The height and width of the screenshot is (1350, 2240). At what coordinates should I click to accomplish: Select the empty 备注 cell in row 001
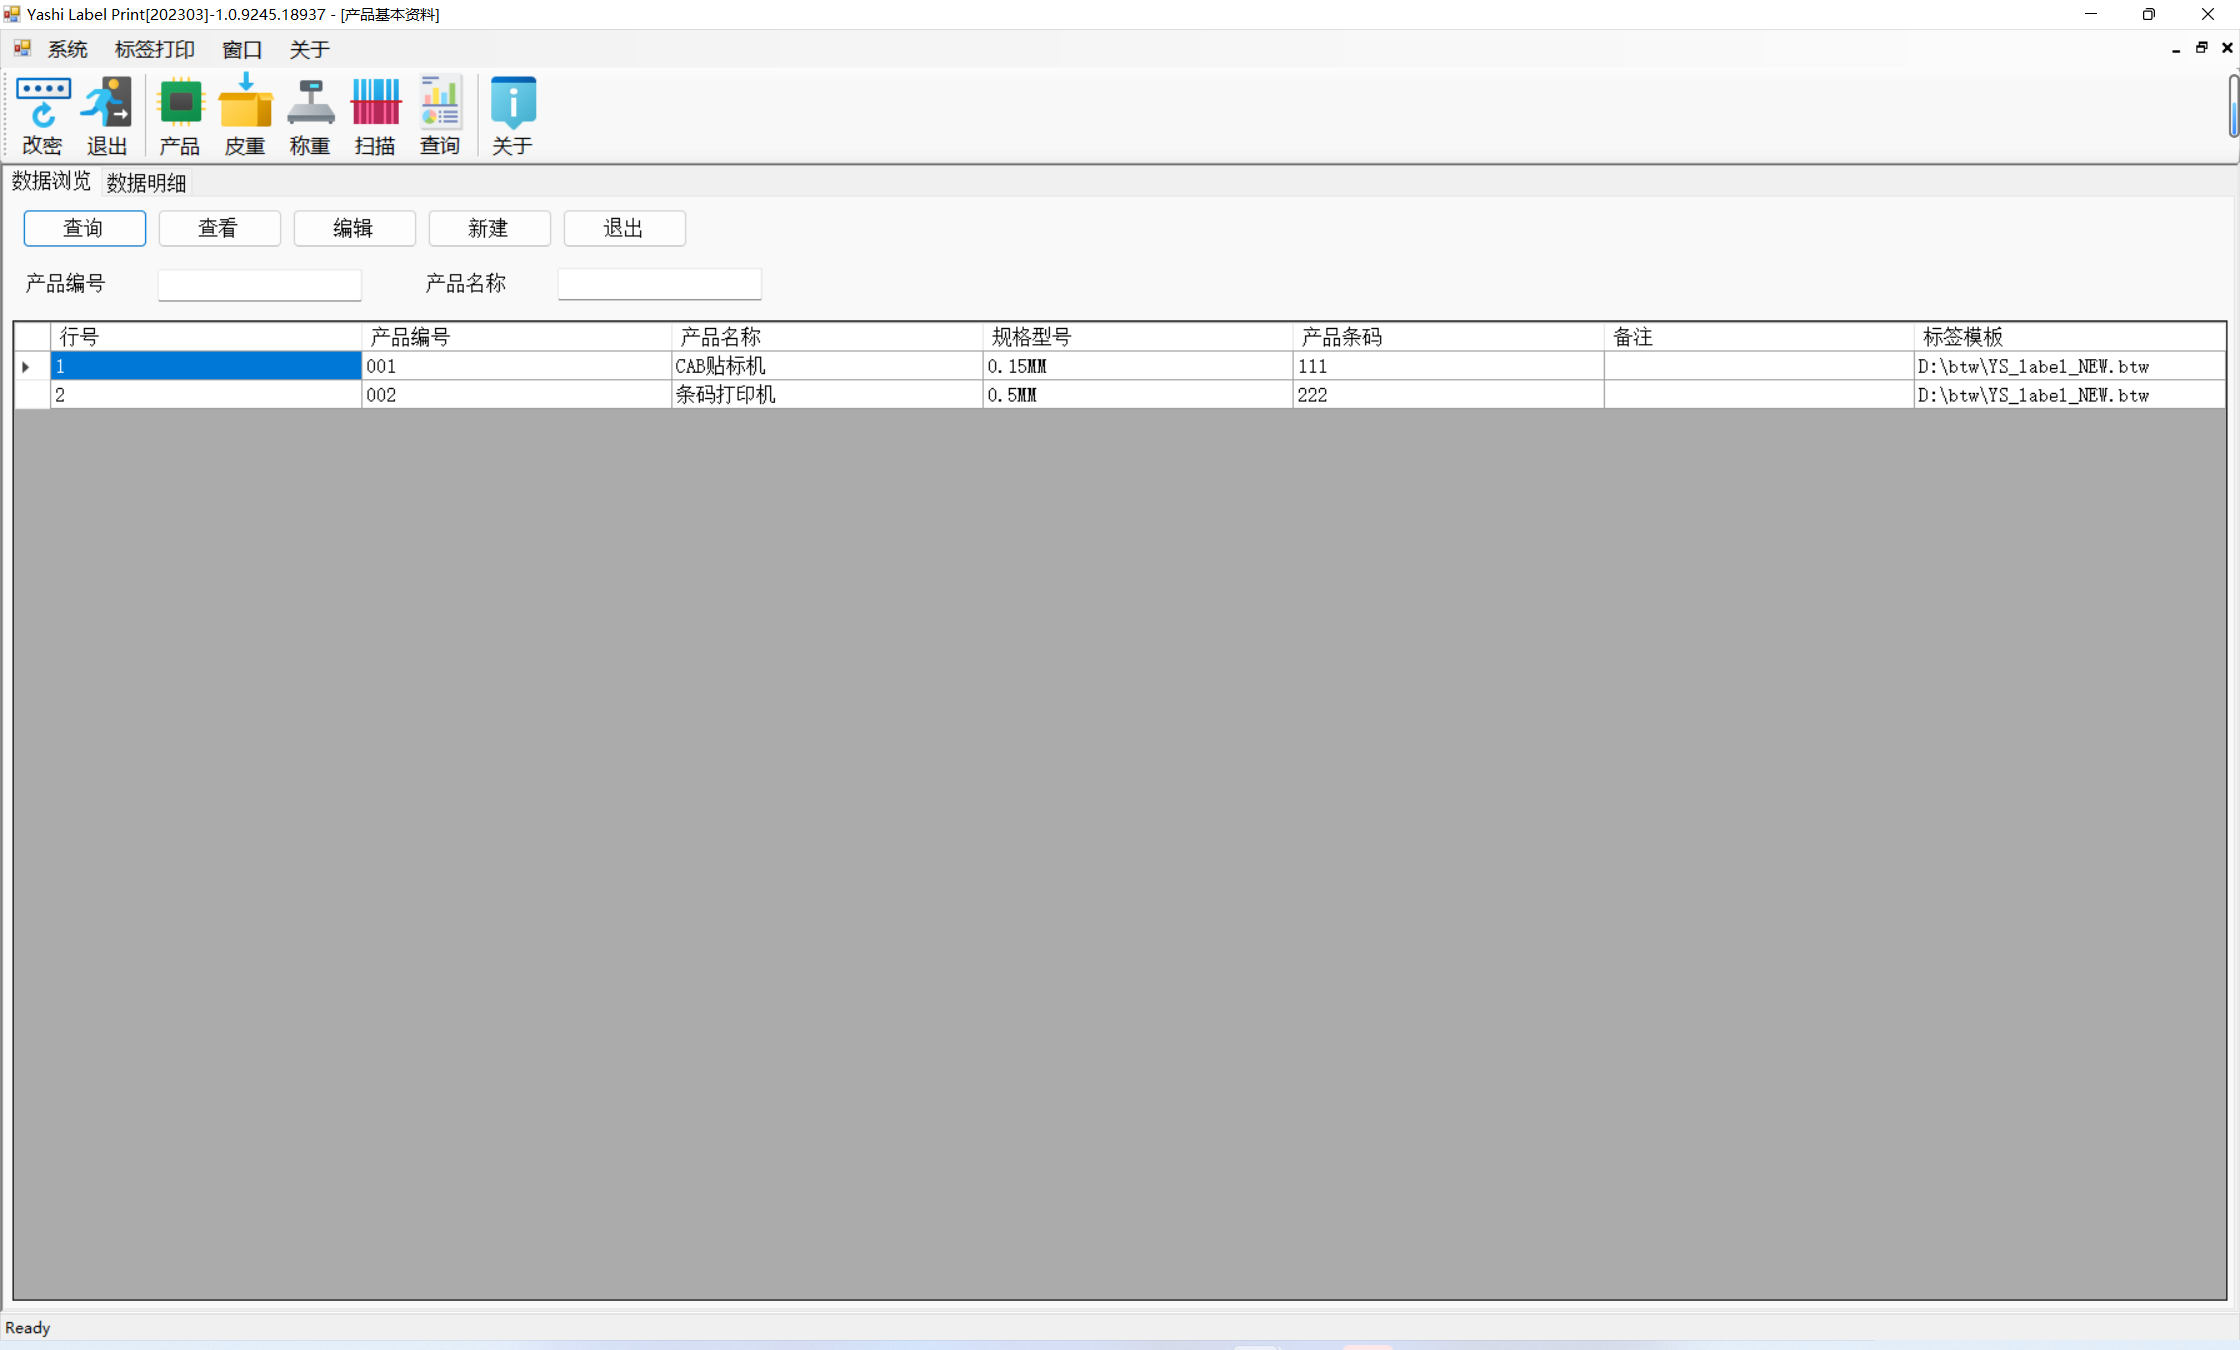(x=1759, y=366)
